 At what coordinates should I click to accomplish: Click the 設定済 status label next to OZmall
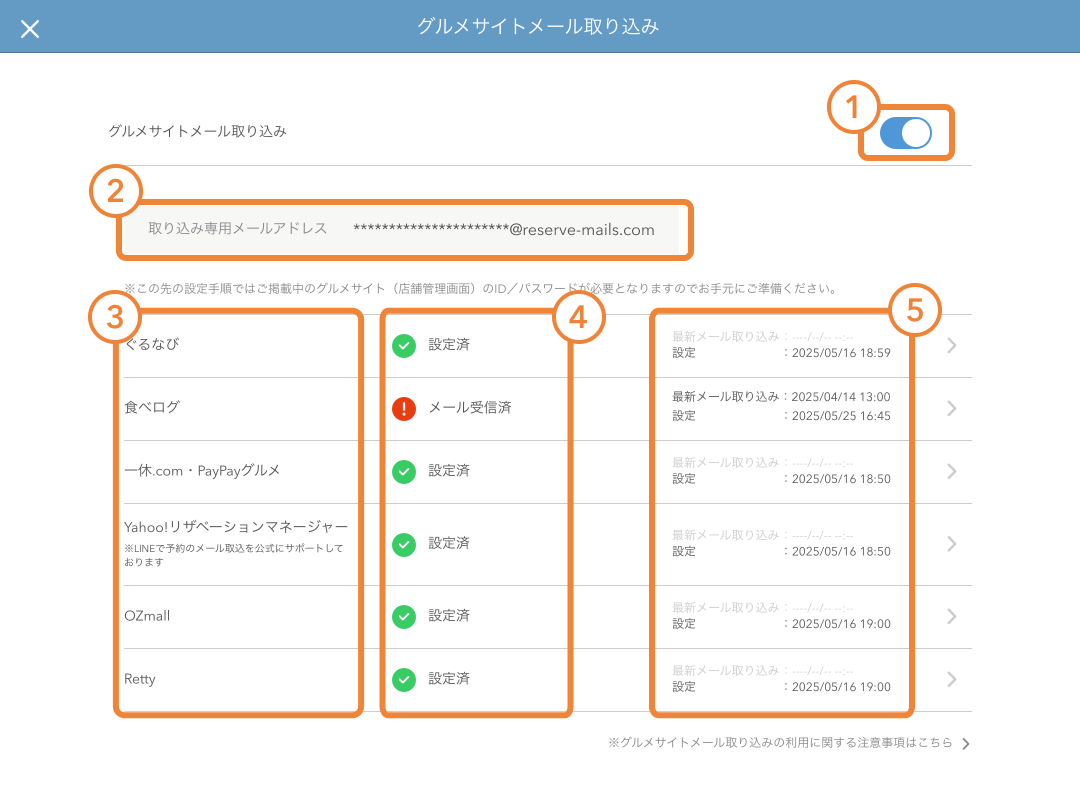[447, 617]
